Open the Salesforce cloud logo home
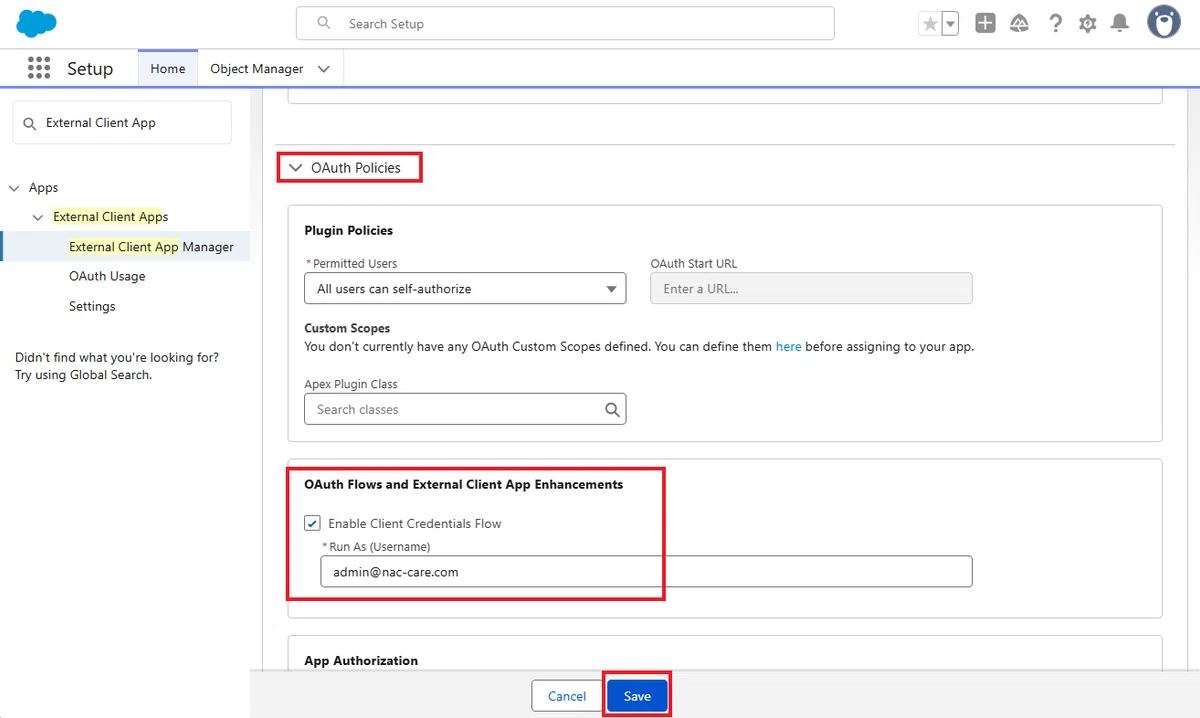Image resolution: width=1200 pixels, height=718 pixels. 38,22
